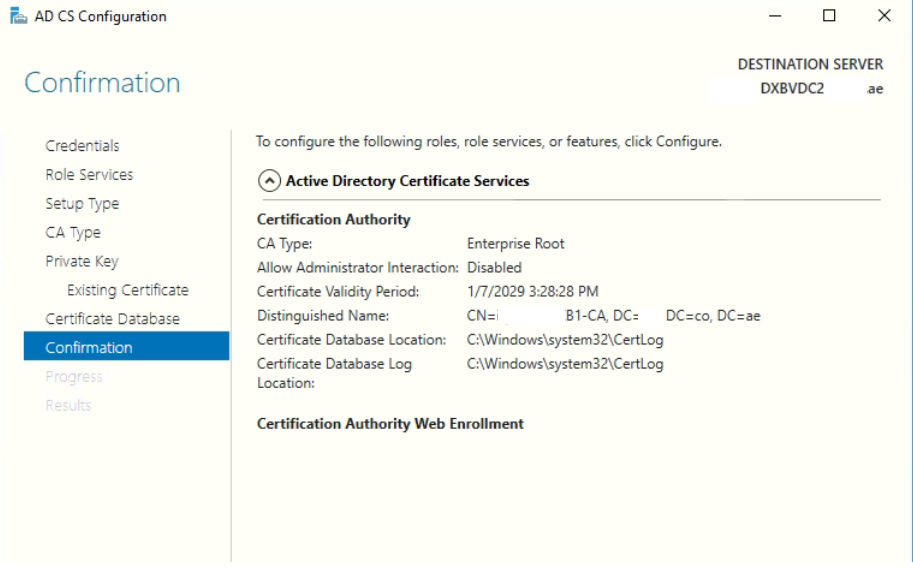913x568 pixels.
Task: Minimize the AD CS Configuration window
Action: tap(774, 16)
